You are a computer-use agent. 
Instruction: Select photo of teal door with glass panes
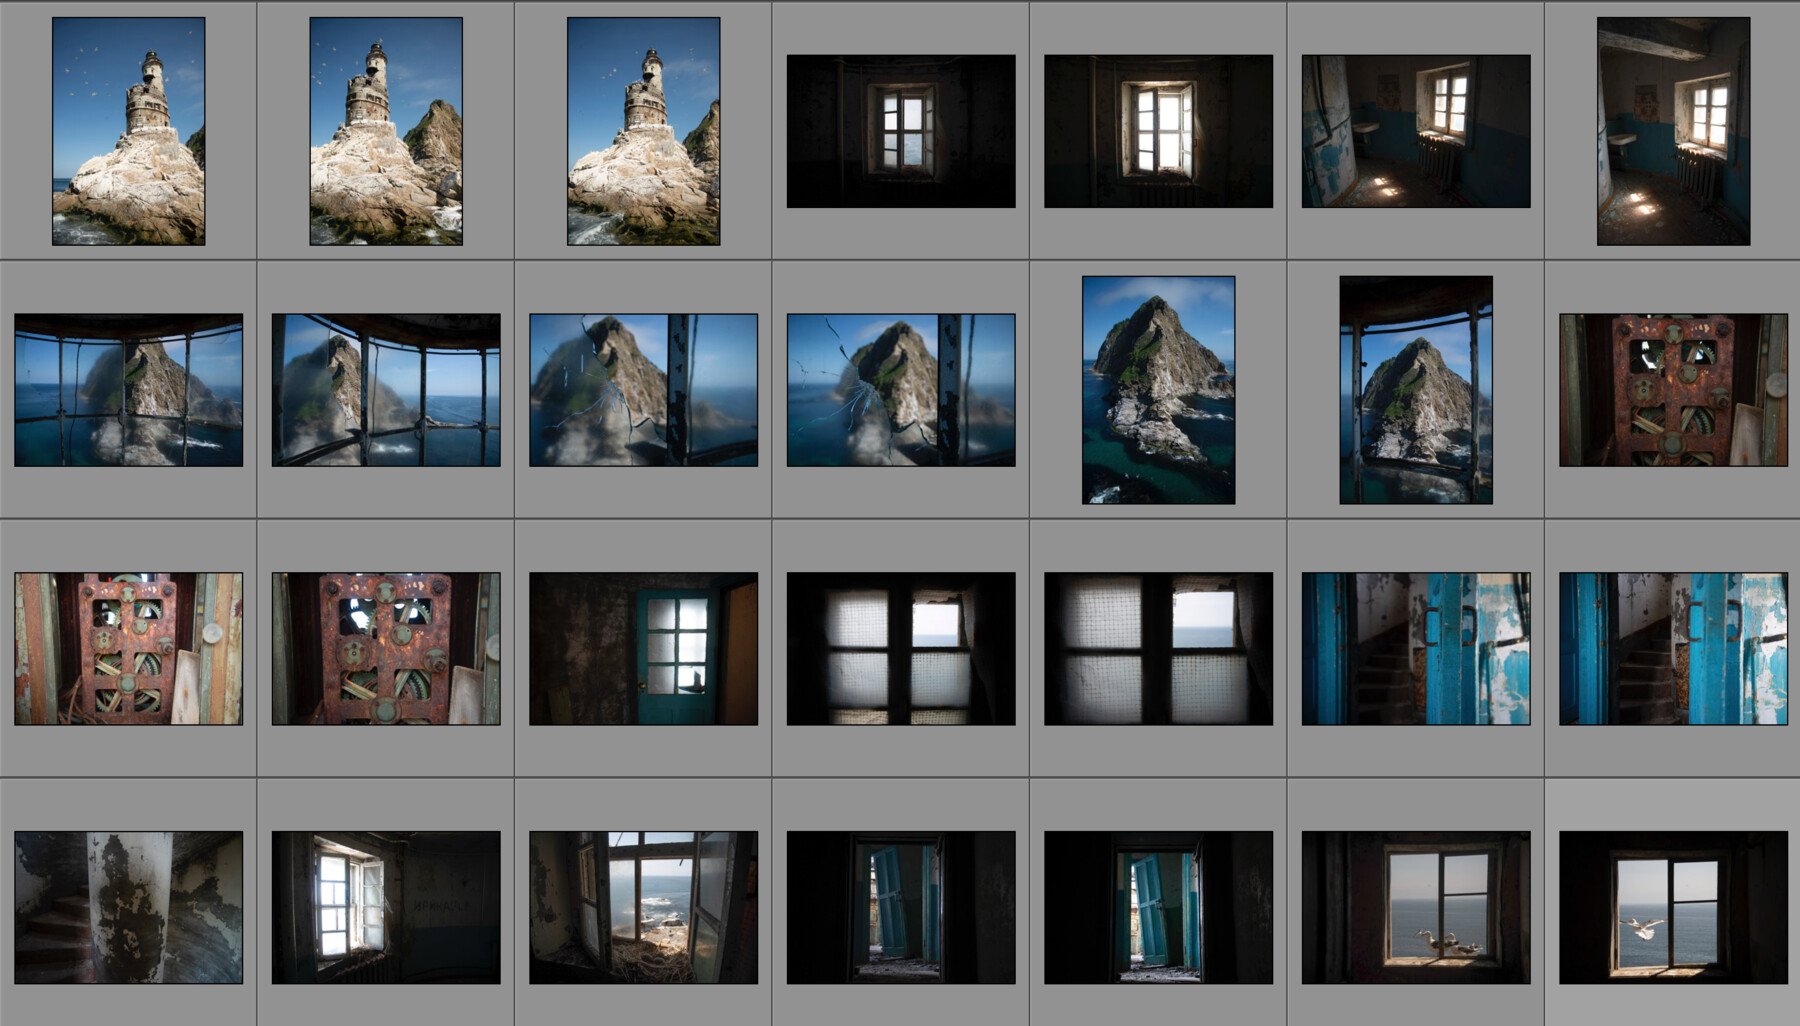644,648
